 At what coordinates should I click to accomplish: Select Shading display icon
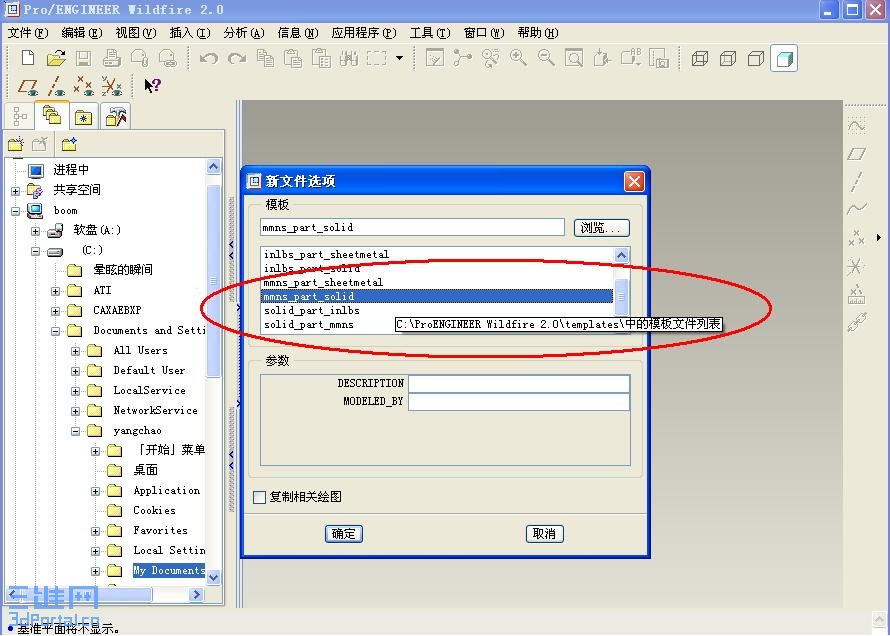coord(784,58)
